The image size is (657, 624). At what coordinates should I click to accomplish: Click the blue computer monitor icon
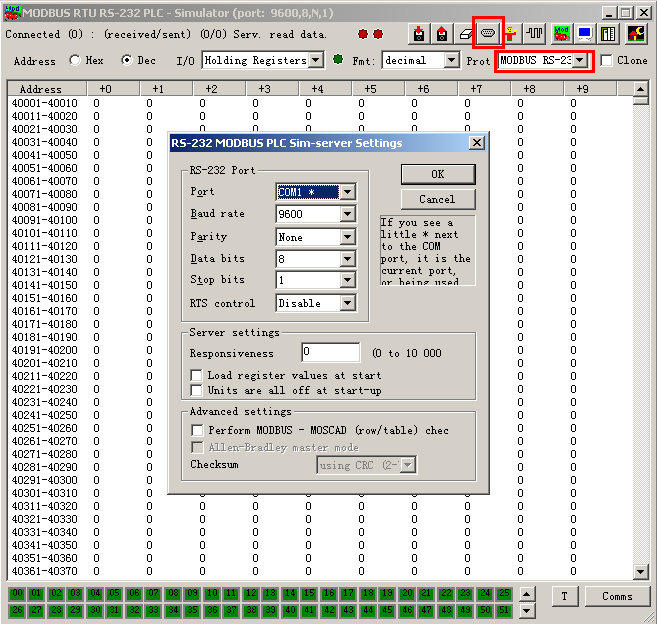585,34
